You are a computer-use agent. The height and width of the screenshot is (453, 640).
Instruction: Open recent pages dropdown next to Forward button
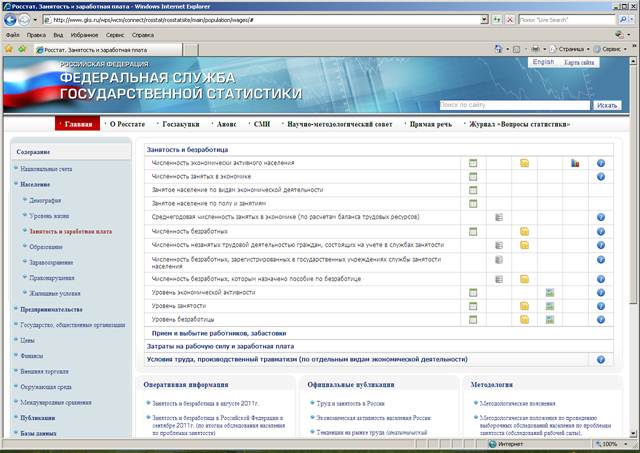click(35, 20)
